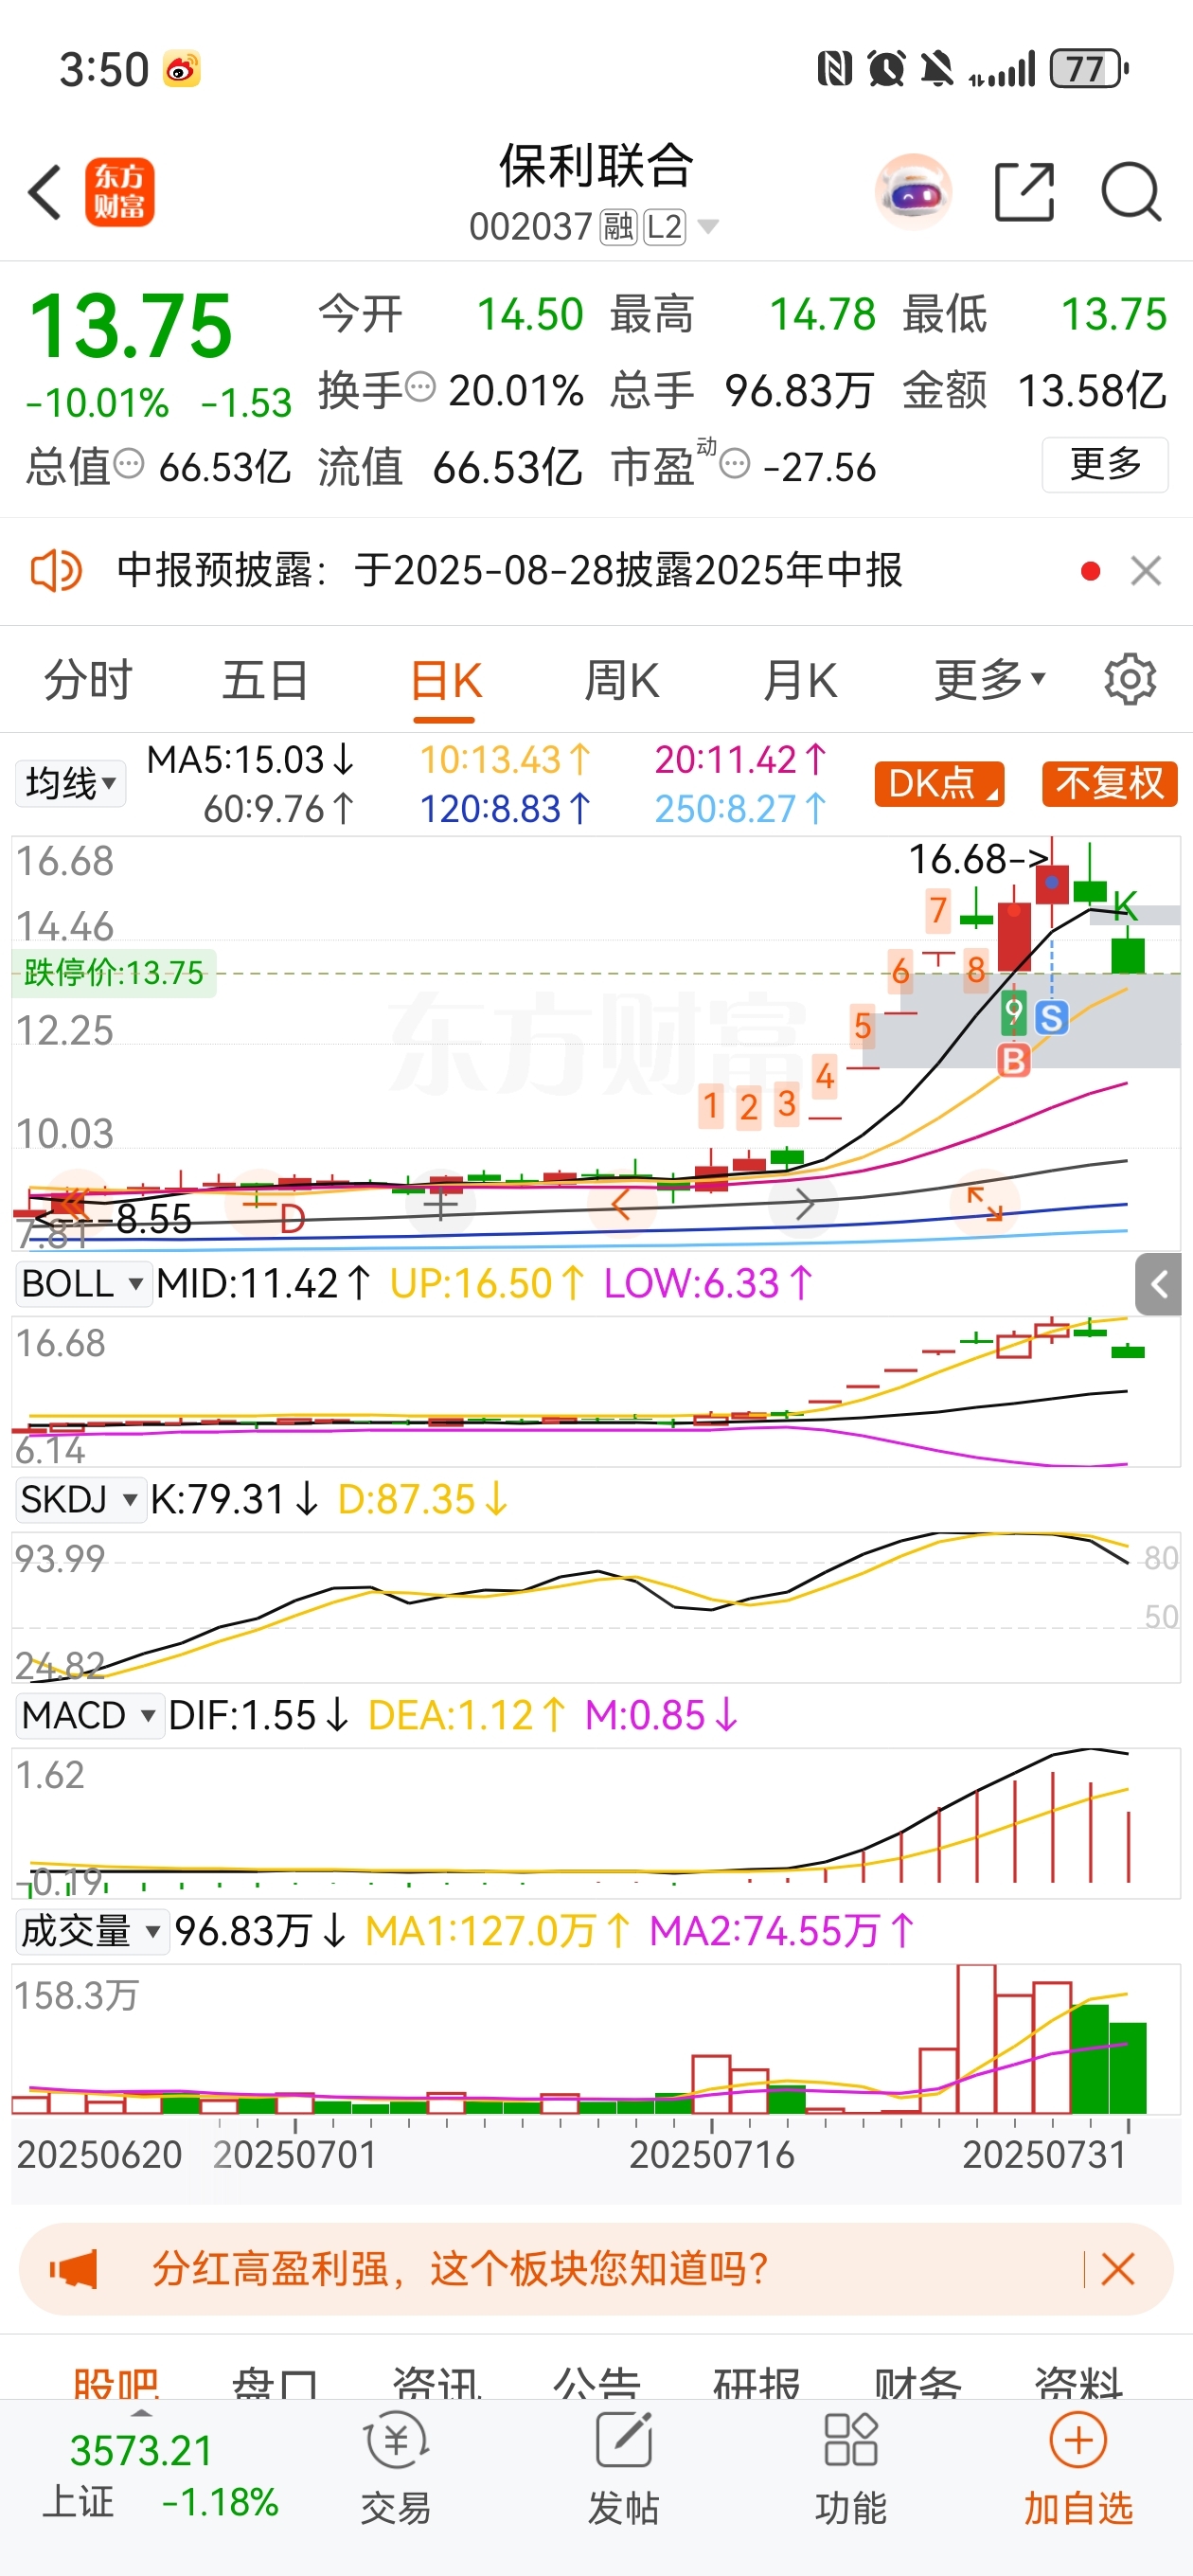Switch to the 五日 chart tab
Screen dimensions: 1193x2576
tap(265, 681)
